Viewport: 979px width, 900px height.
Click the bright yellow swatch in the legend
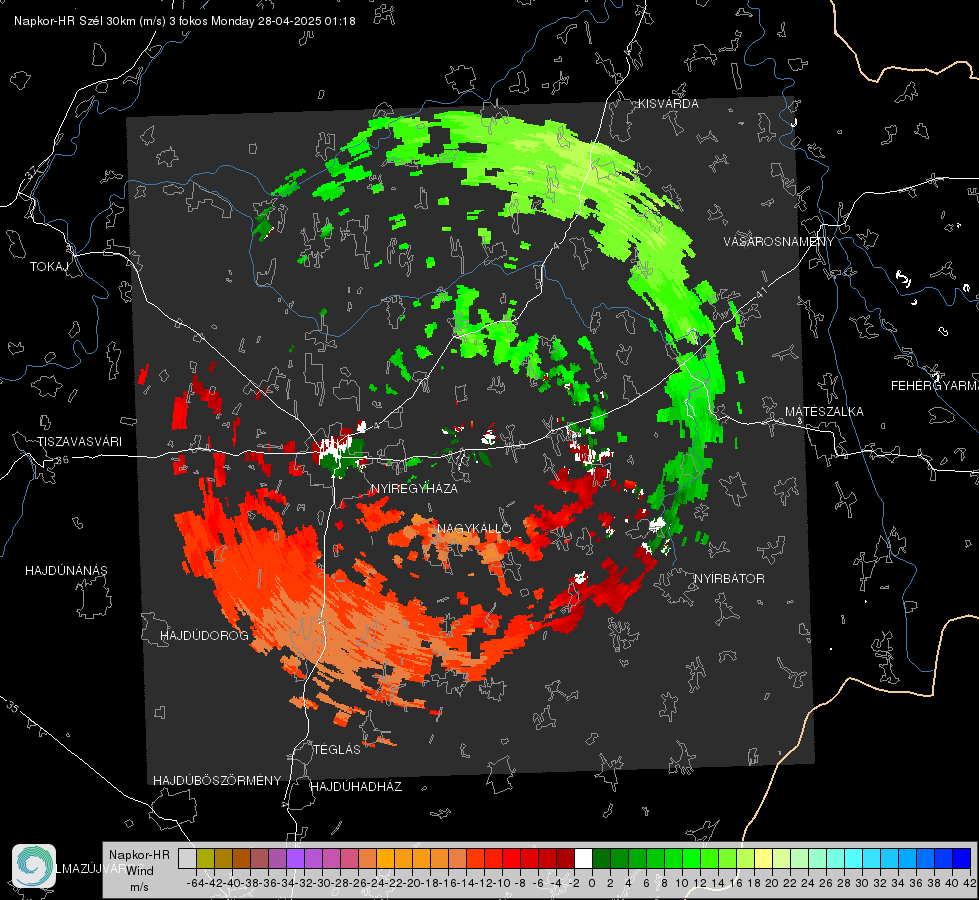pos(763,858)
